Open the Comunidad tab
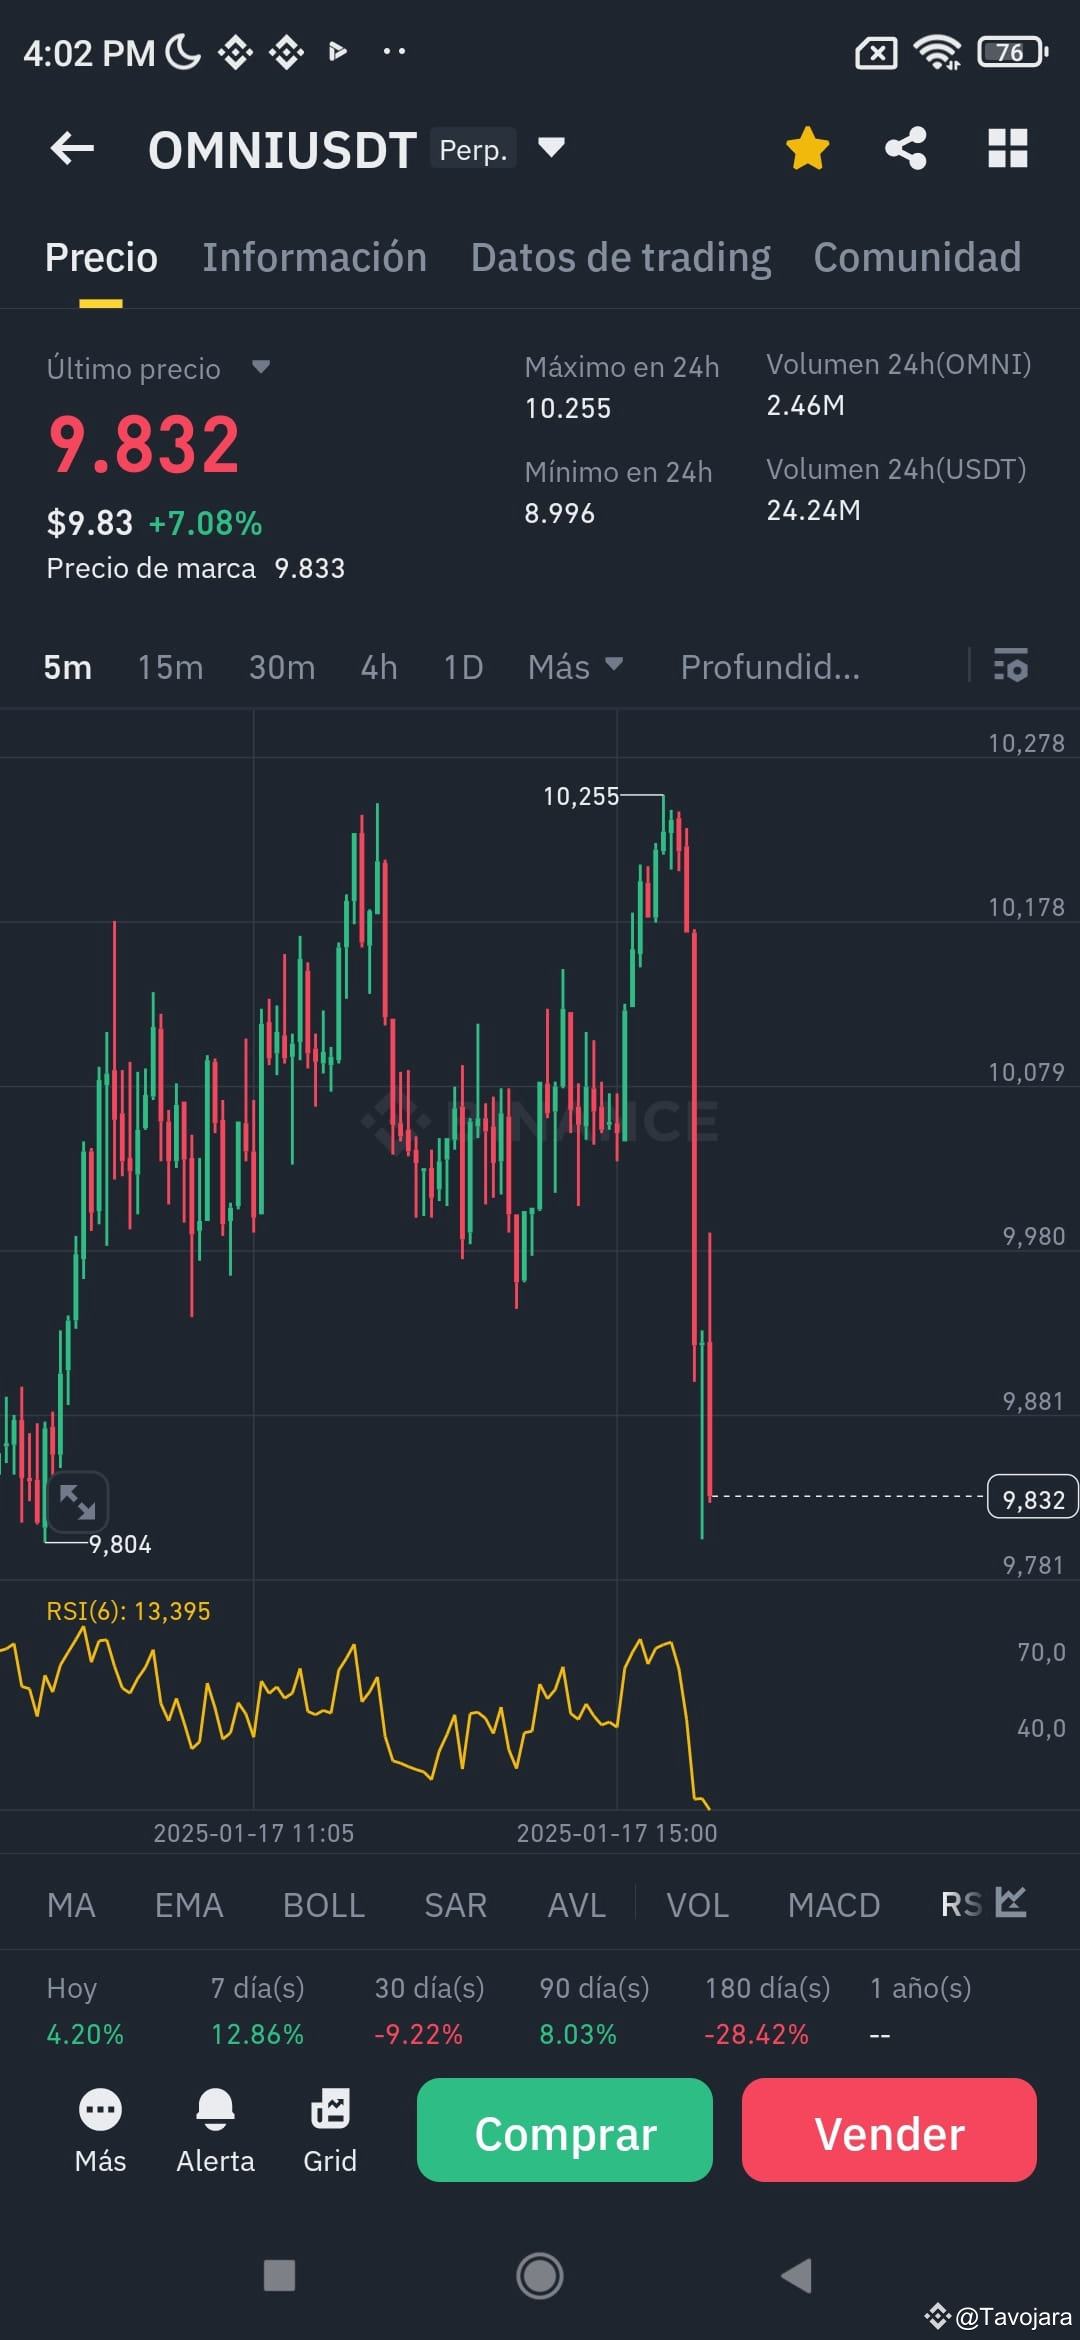Viewport: 1080px width, 2340px height. [x=917, y=258]
